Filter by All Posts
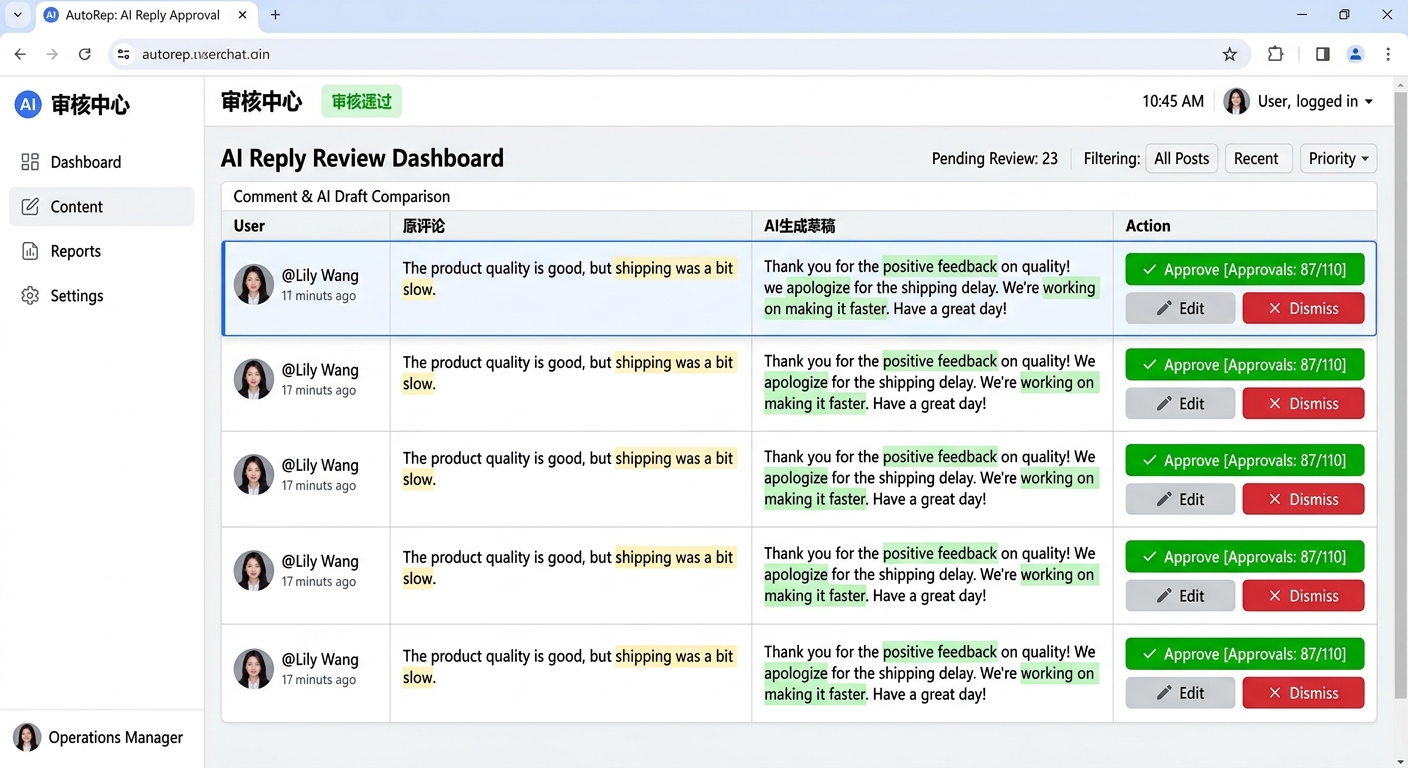1408x768 pixels. 1181,158
